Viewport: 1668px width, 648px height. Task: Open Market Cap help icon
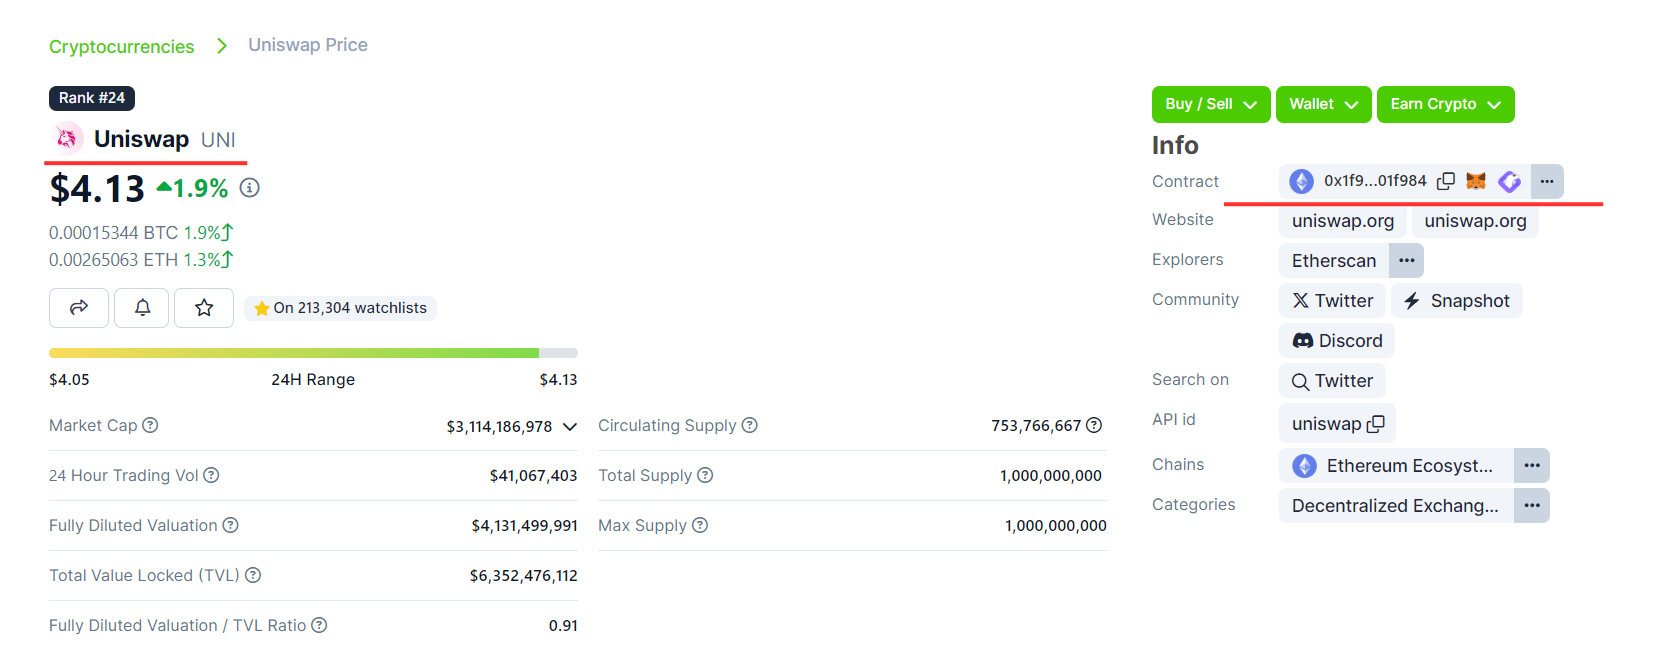[150, 425]
